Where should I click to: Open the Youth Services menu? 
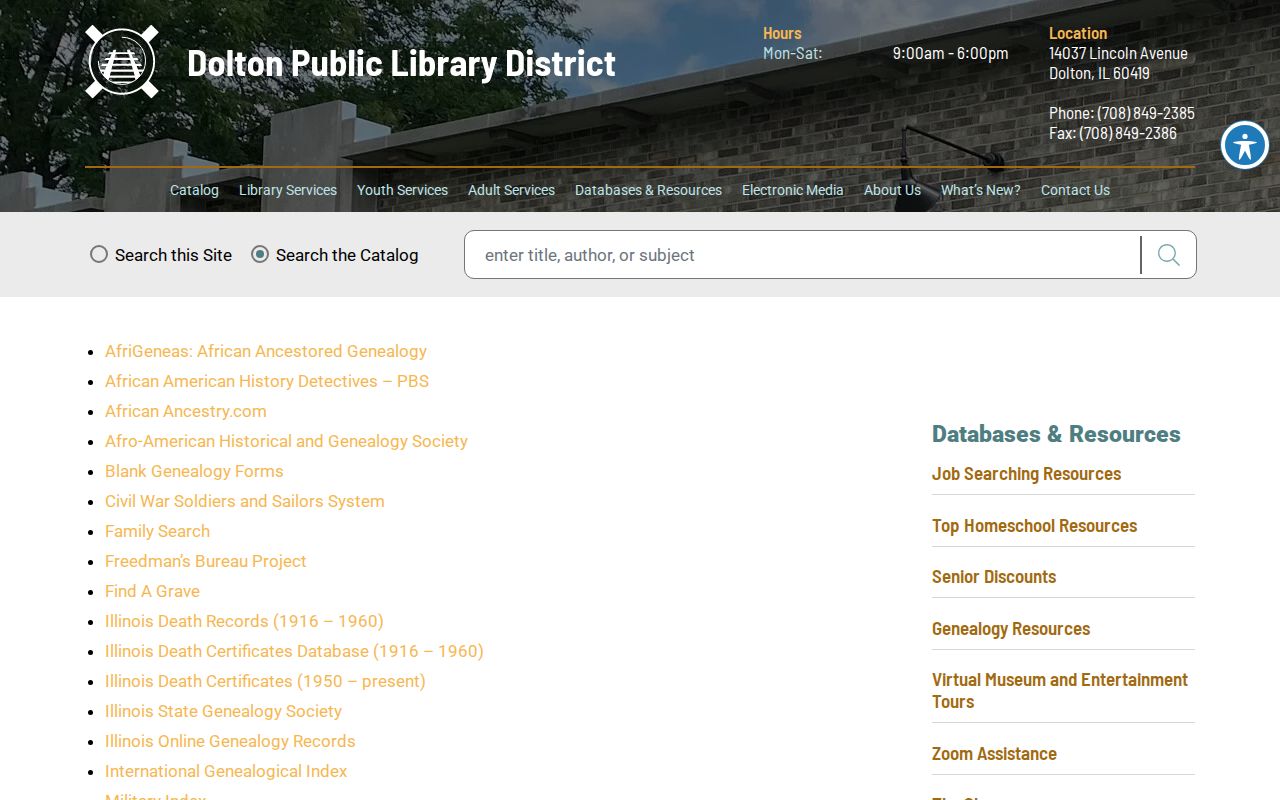tap(402, 190)
